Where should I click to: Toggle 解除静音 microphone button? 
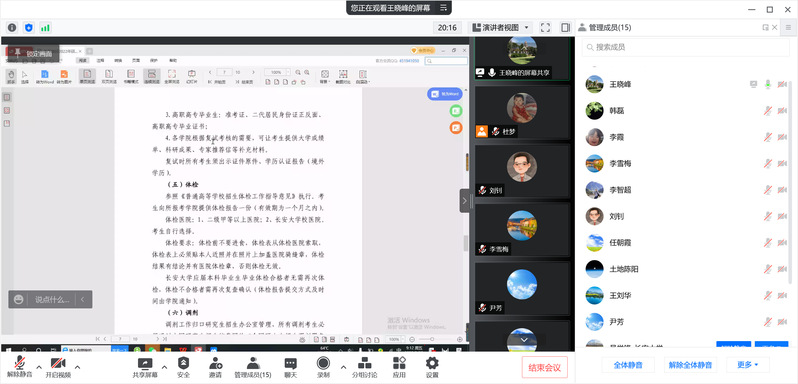point(20,367)
